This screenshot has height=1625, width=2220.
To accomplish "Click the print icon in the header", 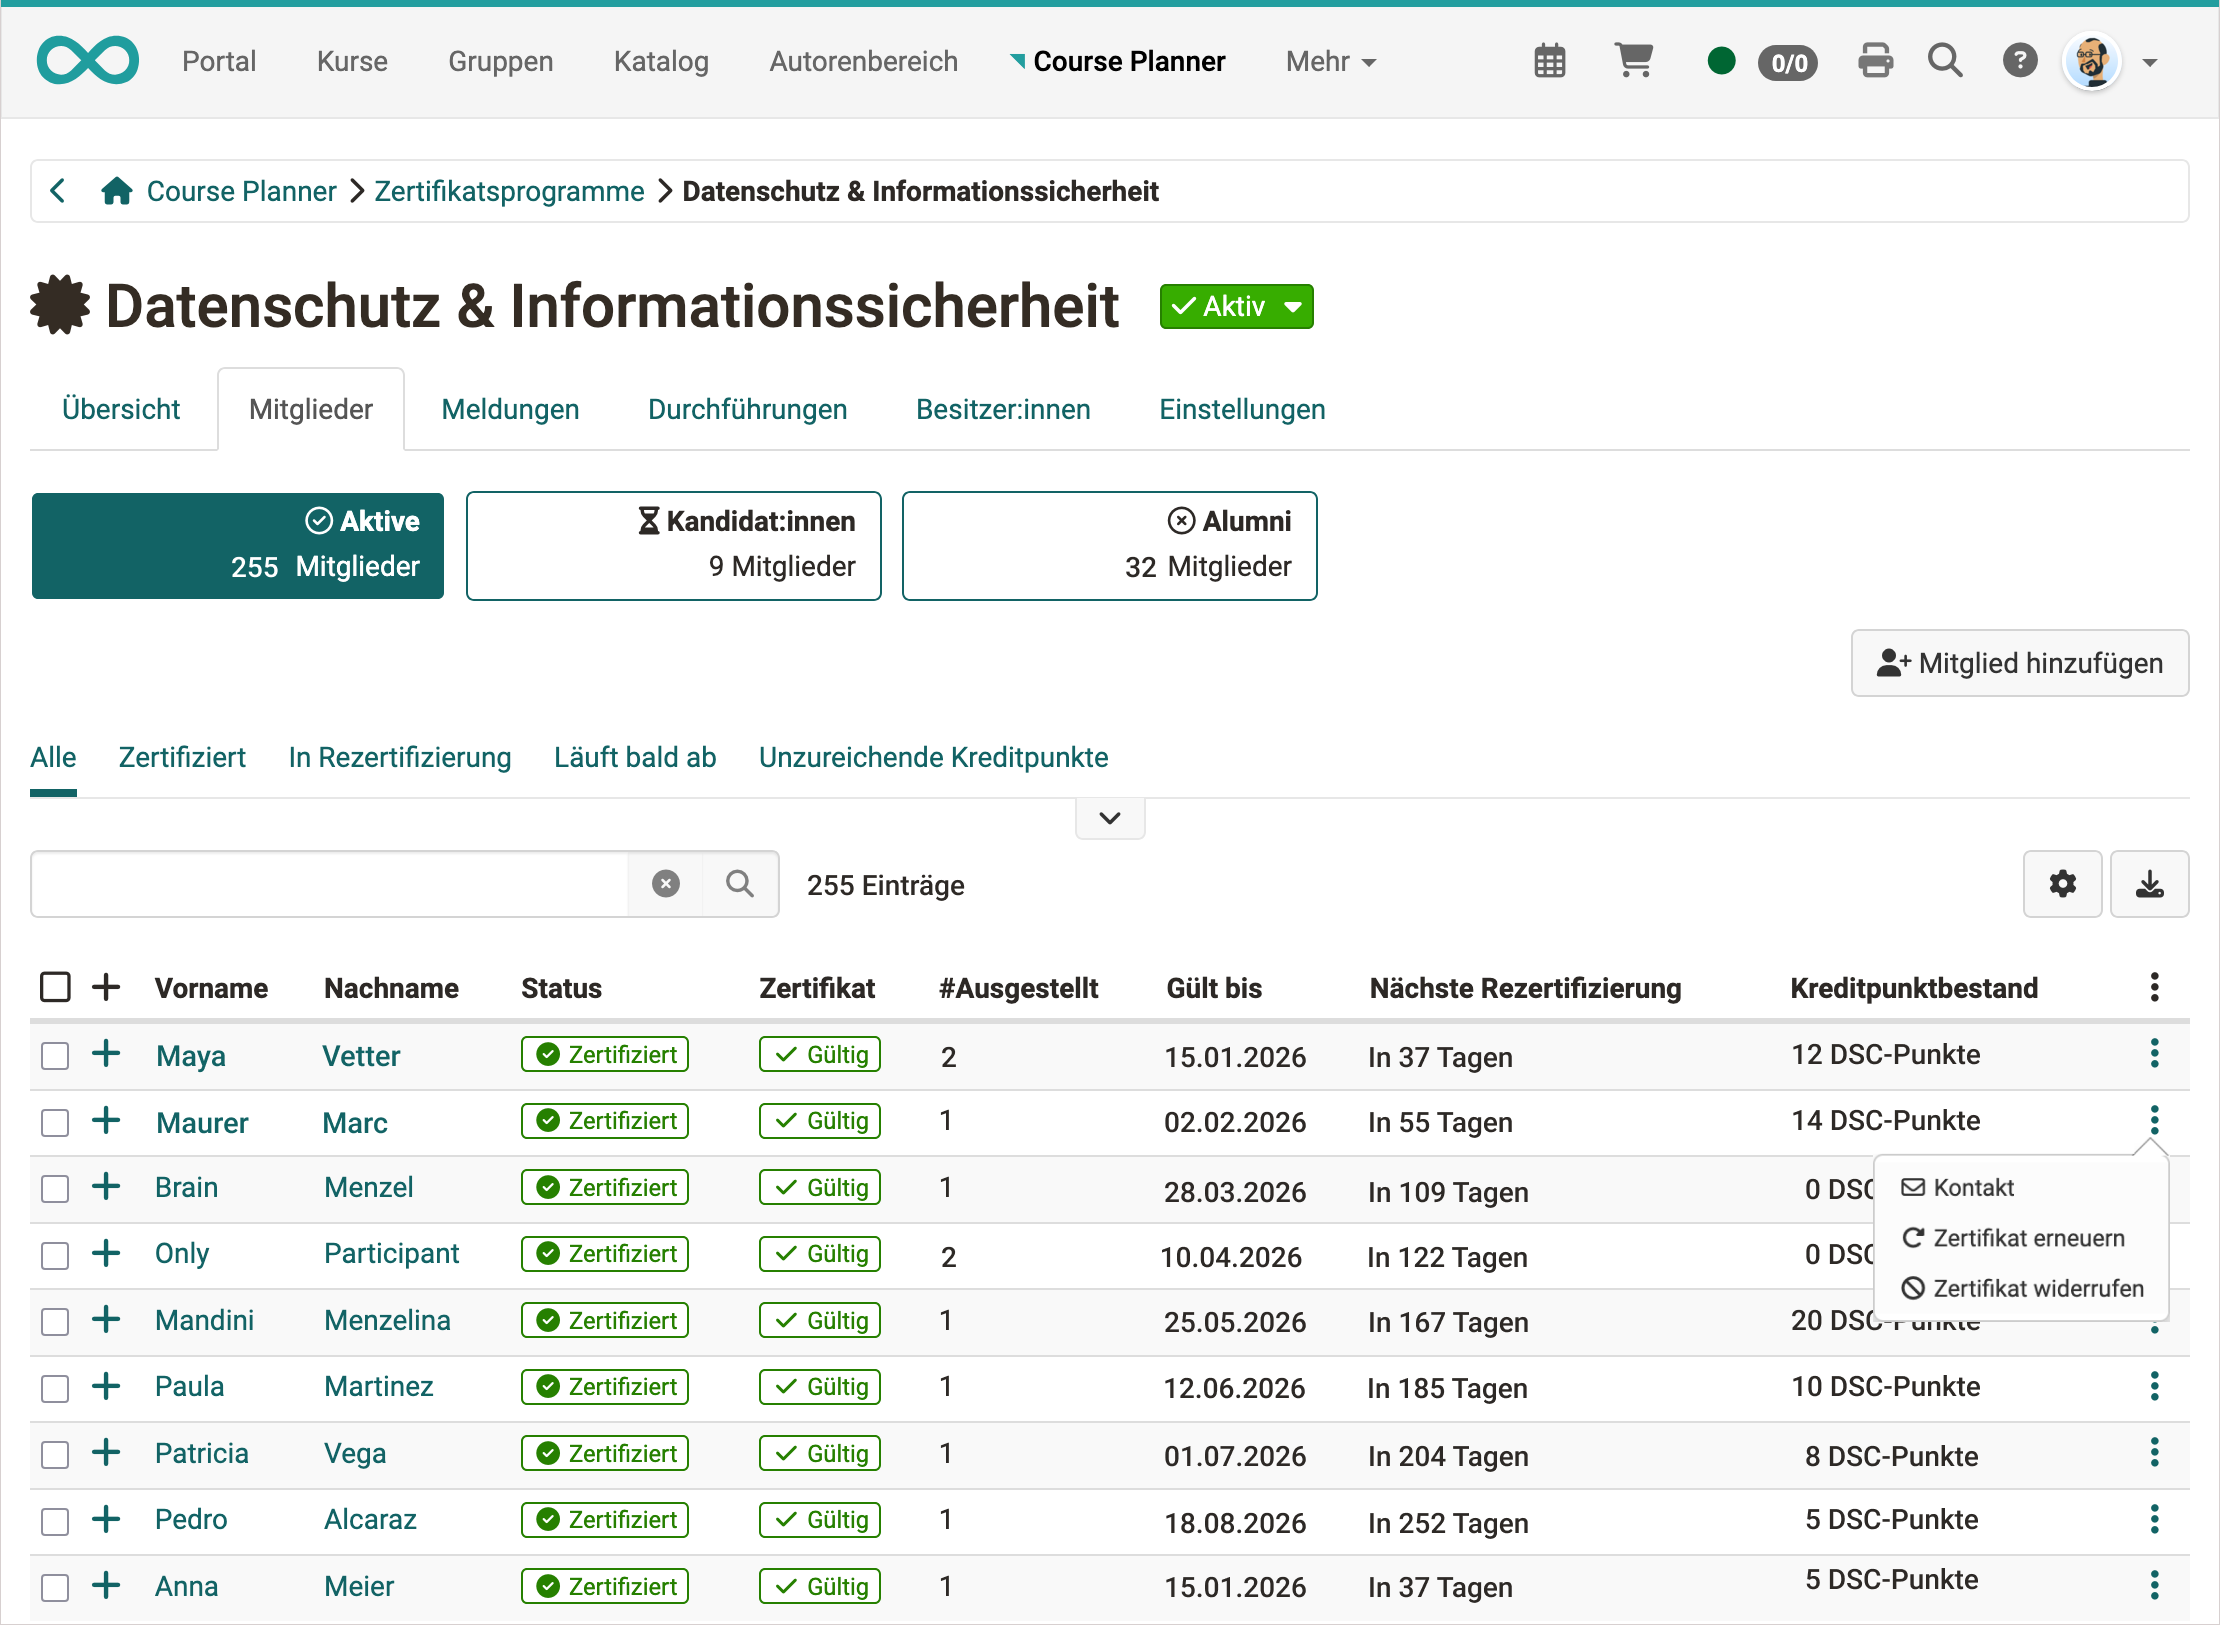I will [x=1875, y=60].
